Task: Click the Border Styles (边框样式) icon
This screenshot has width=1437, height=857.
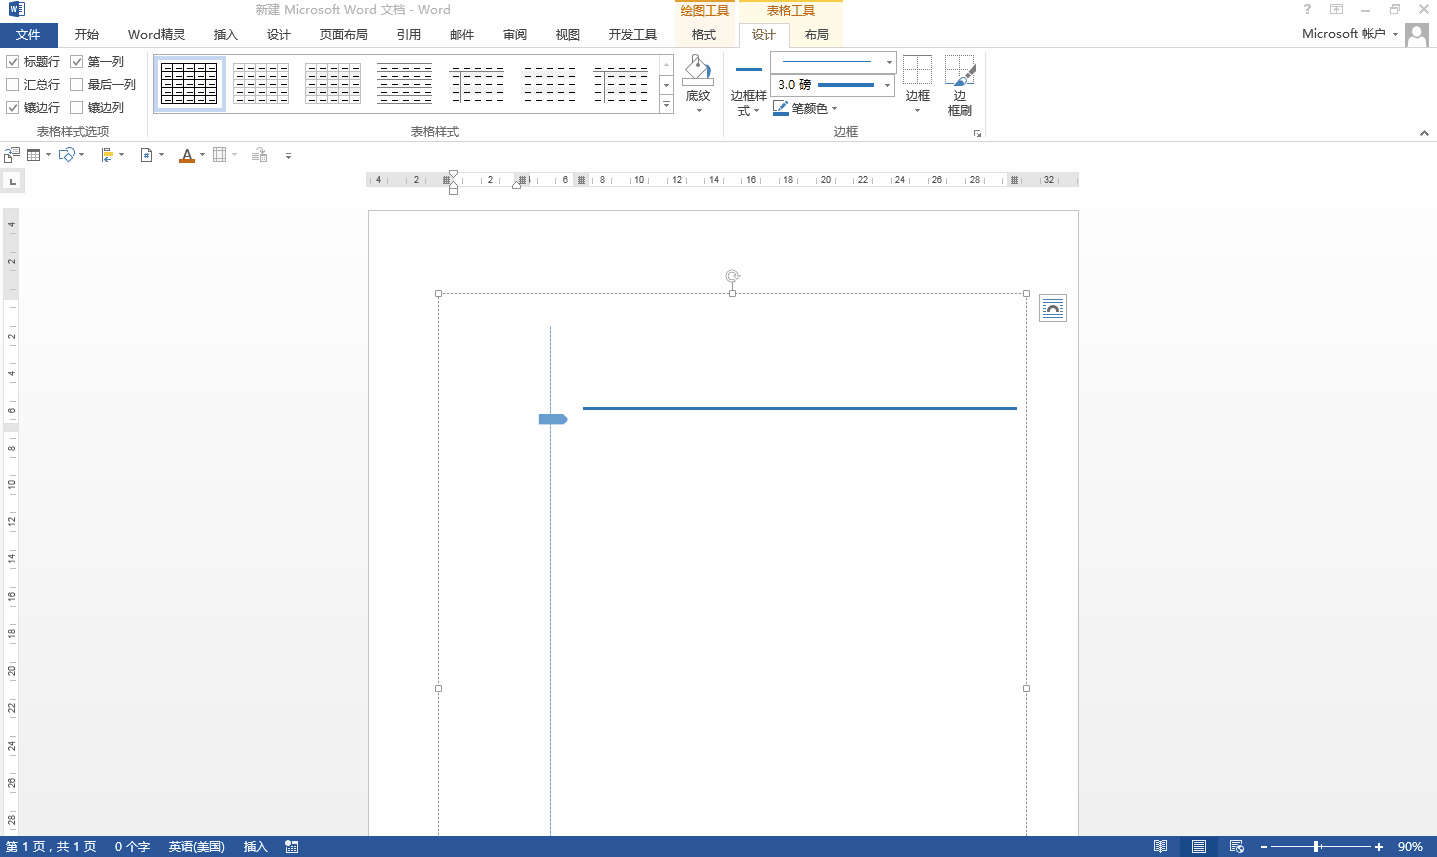Action: point(748,70)
